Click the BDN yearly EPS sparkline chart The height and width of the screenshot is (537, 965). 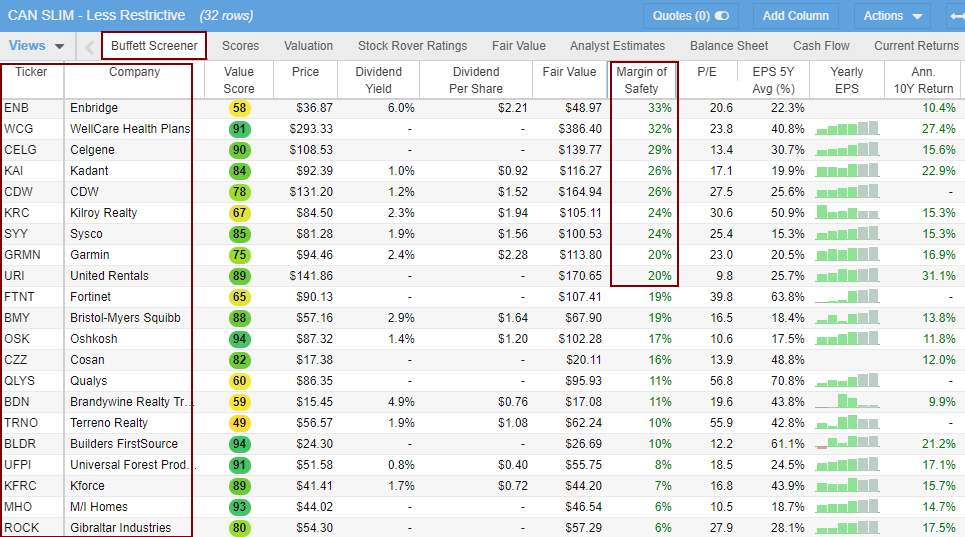[x=847, y=401]
